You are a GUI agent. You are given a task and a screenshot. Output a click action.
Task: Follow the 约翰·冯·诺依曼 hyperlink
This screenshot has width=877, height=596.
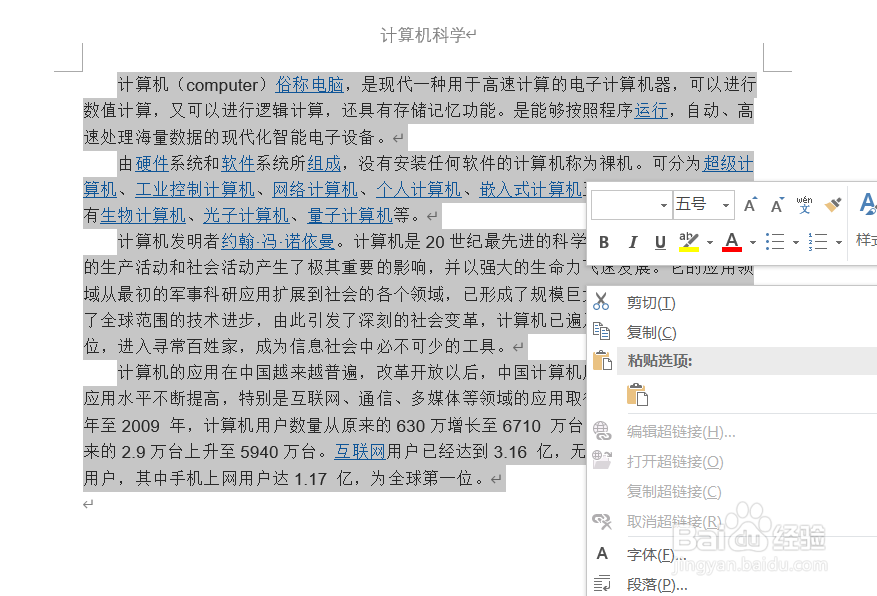[x=278, y=242]
